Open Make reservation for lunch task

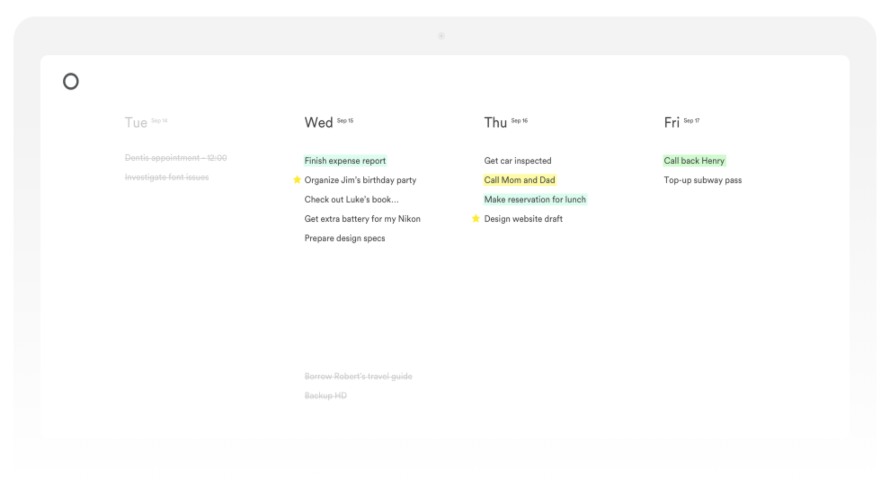[x=535, y=200]
